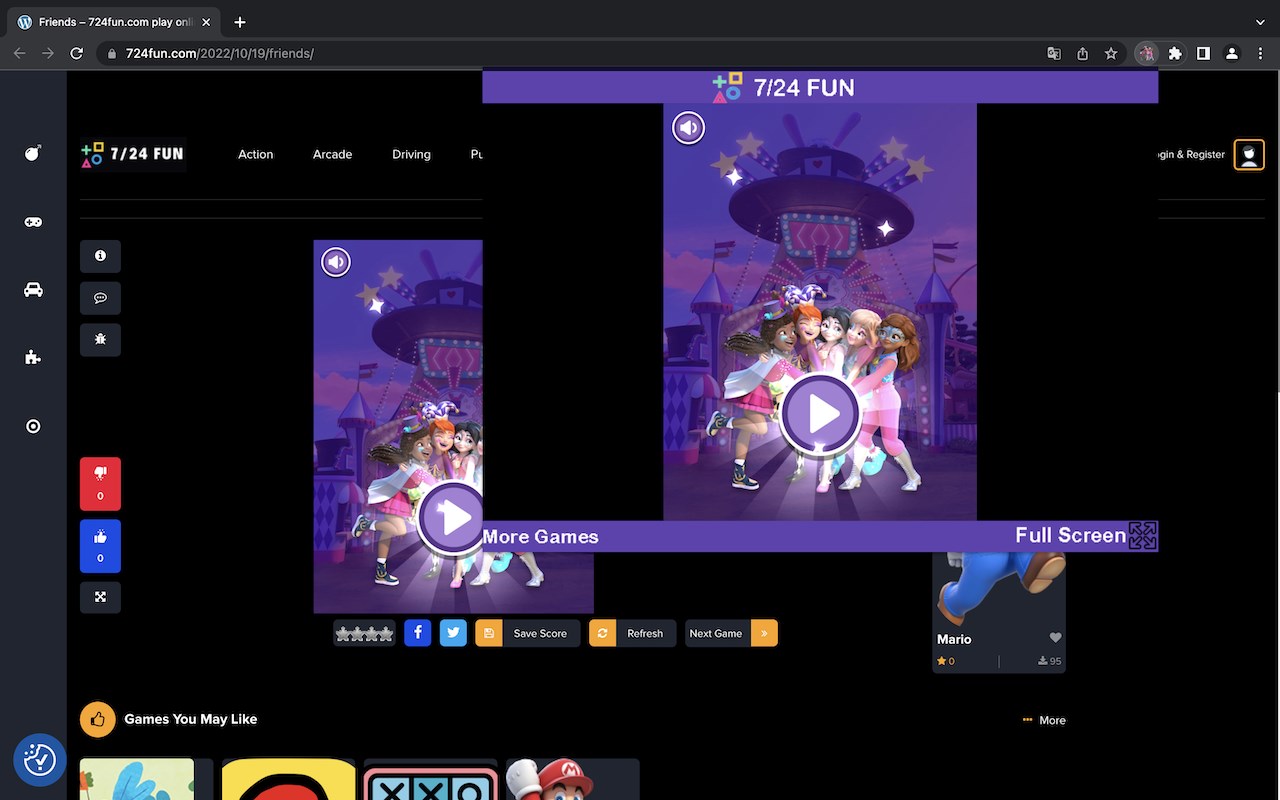The height and width of the screenshot is (800, 1280).
Task: Share the game on Facebook
Action: coord(417,633)
